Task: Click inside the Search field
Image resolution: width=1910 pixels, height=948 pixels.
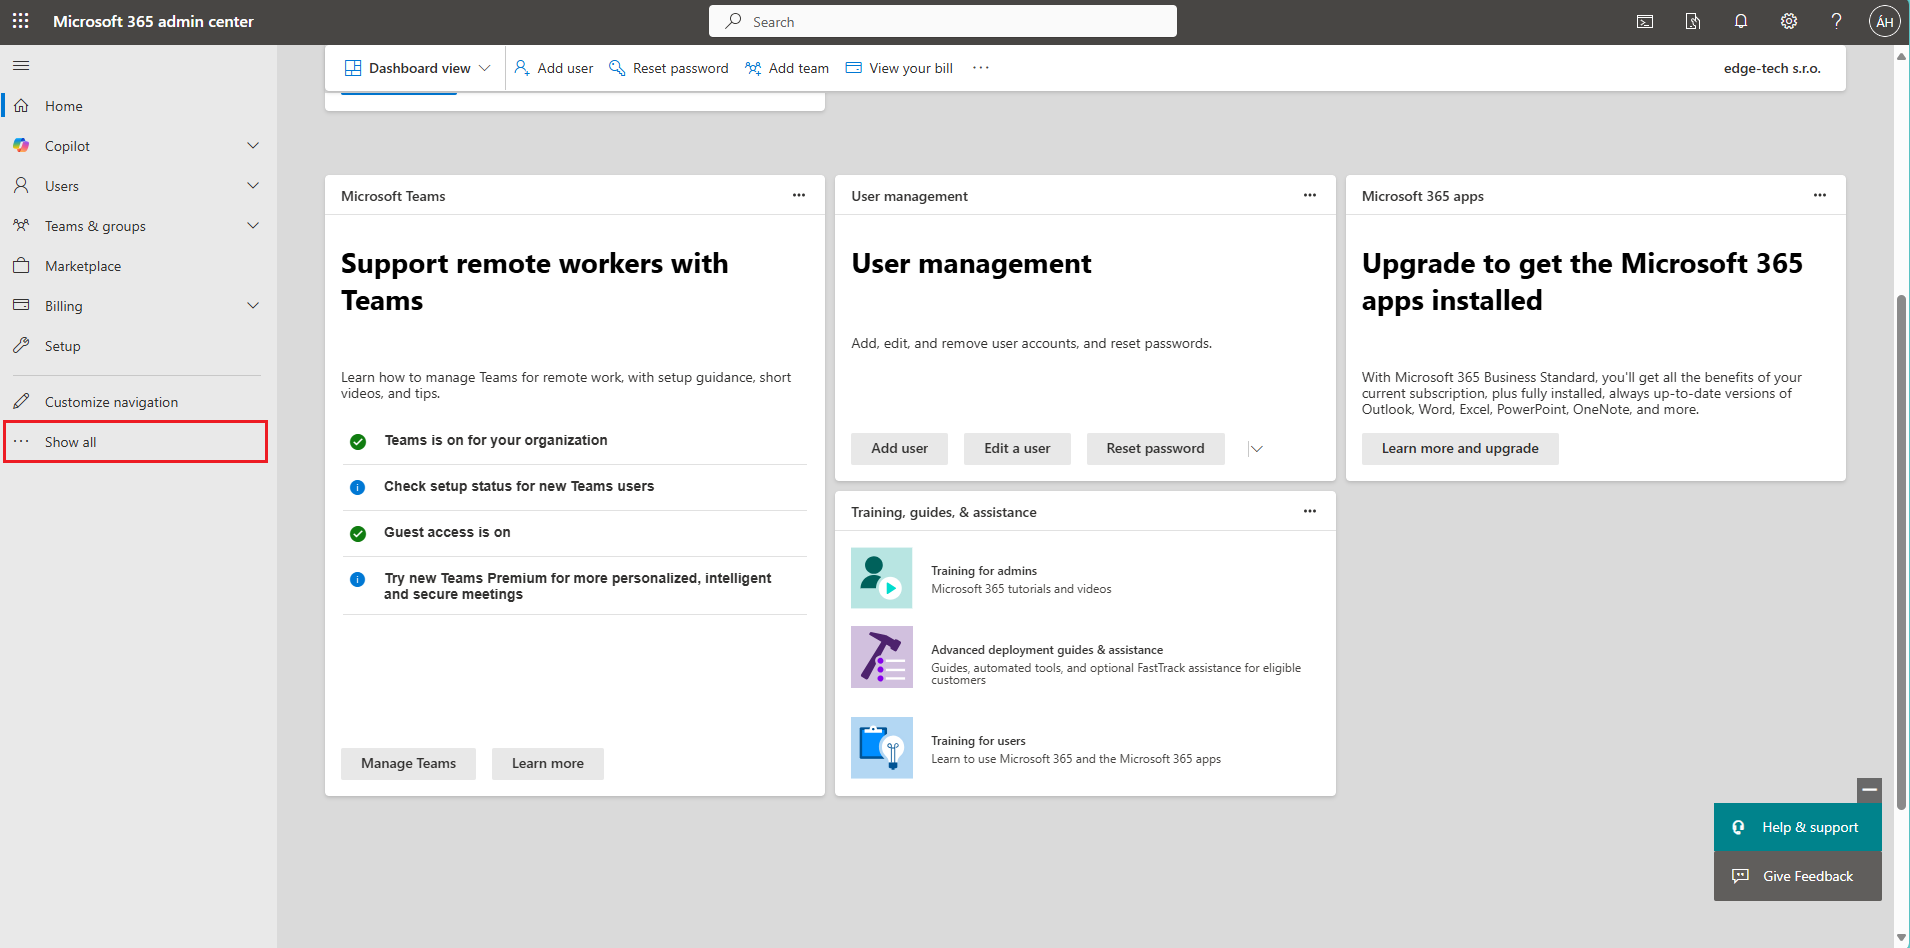Action: [x=942, y=20]
